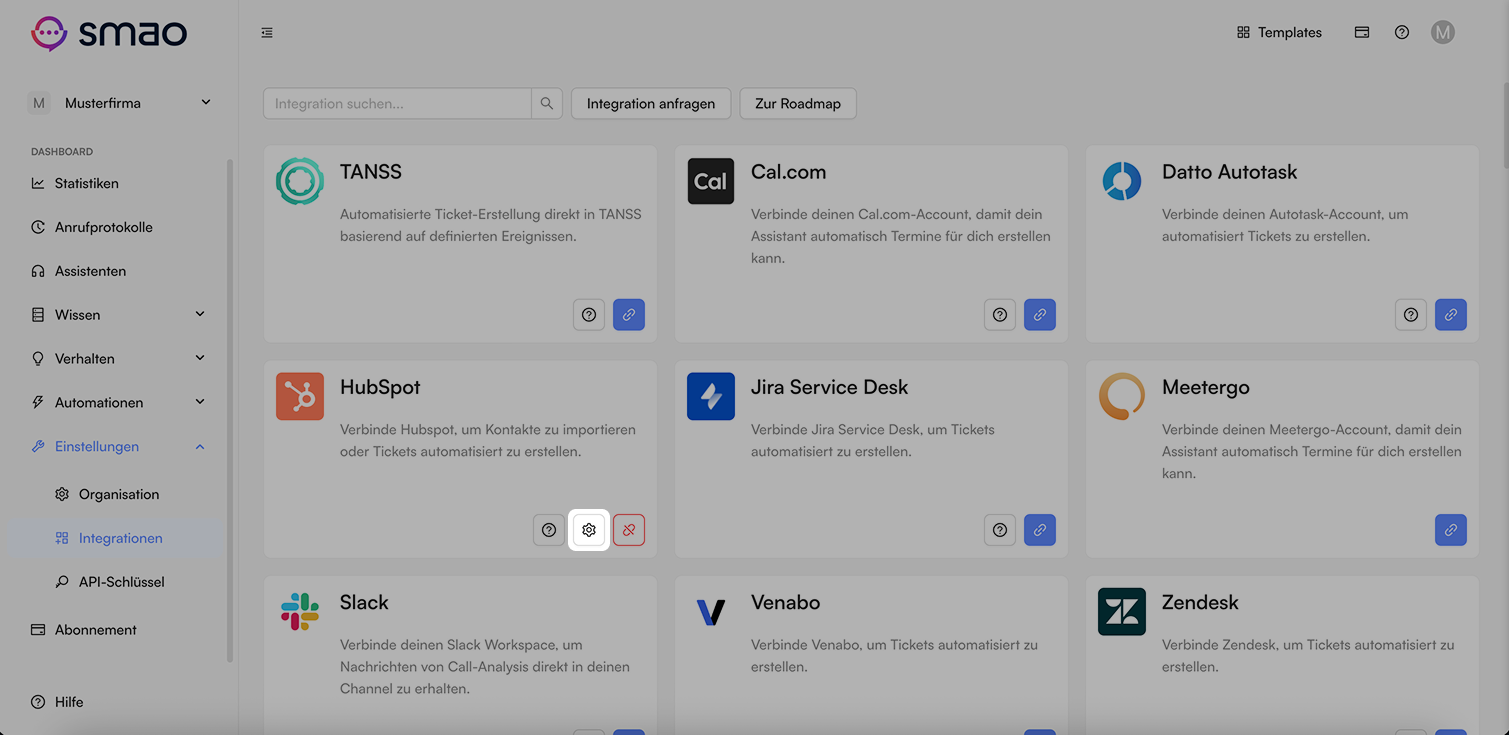
Task: Open TANSS help question mark
Action: pos(589,315)
